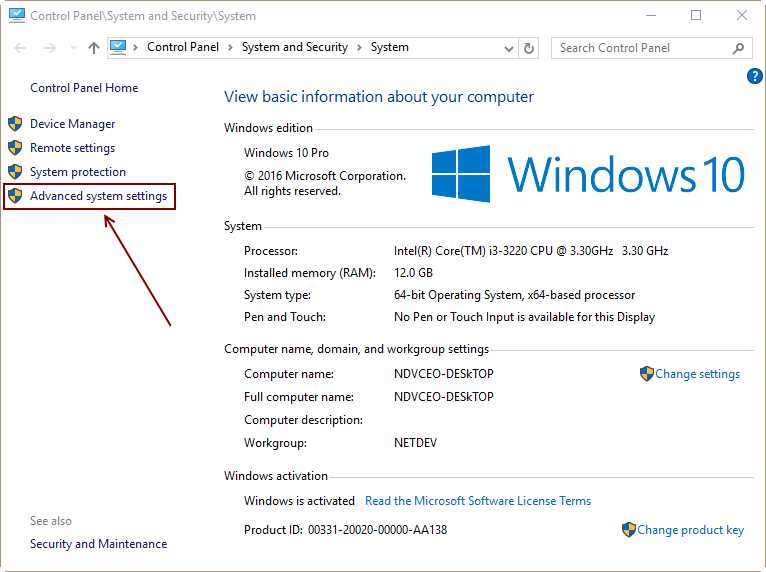The image size is (766, 572).
Task: Select System and Security breadcrumb
Action: point(295,47)
